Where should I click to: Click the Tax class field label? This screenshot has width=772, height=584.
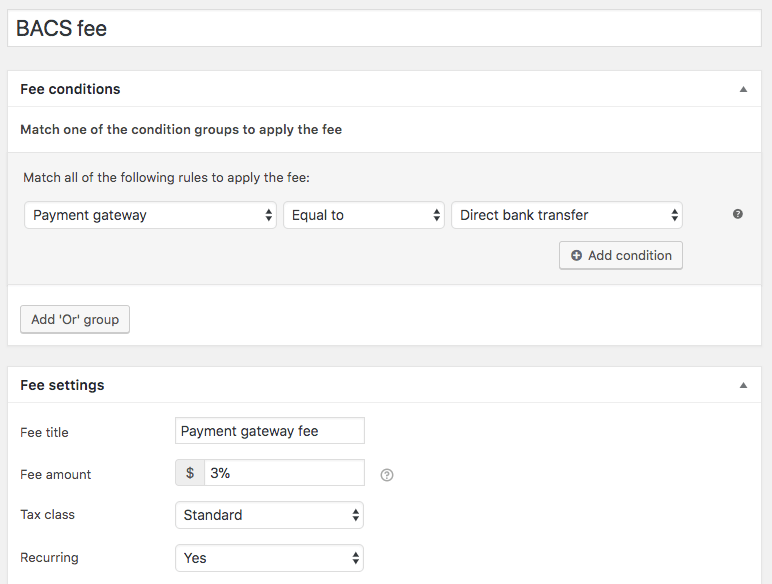(47, 515)
